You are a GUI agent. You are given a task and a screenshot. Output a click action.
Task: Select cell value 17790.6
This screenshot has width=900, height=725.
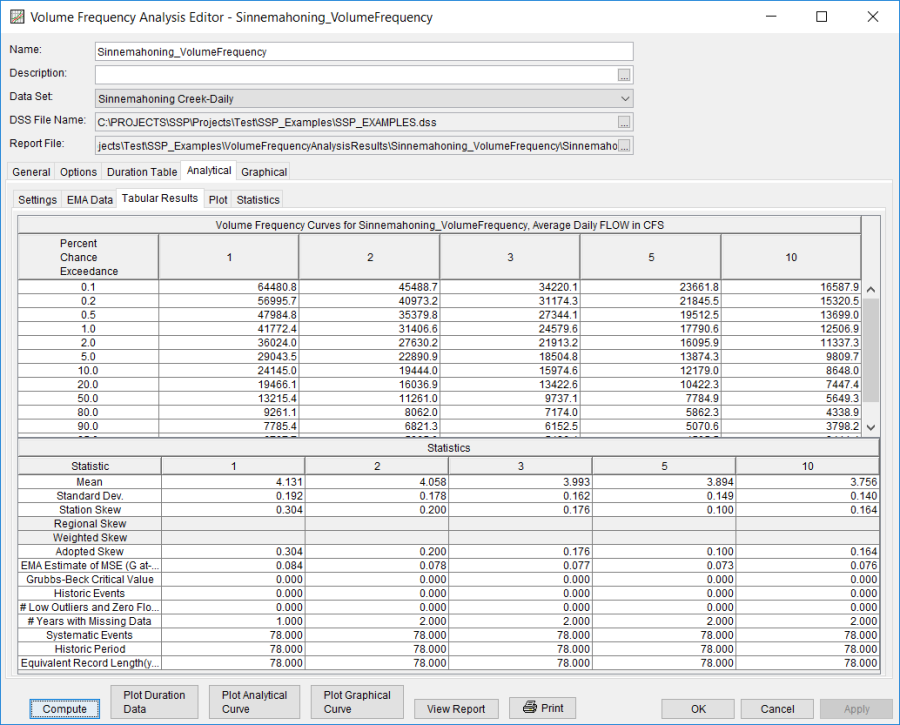(x=650, y=329)
